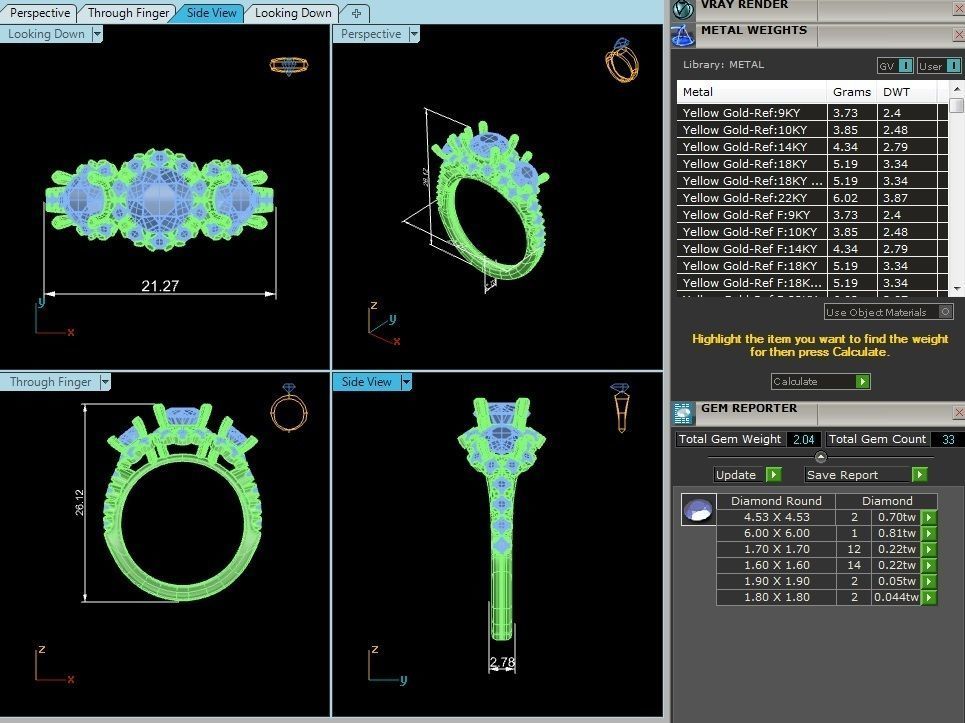Click the Total Gem Weight value 2.04
The image size is (965, 723).
(x=804, y=439)
